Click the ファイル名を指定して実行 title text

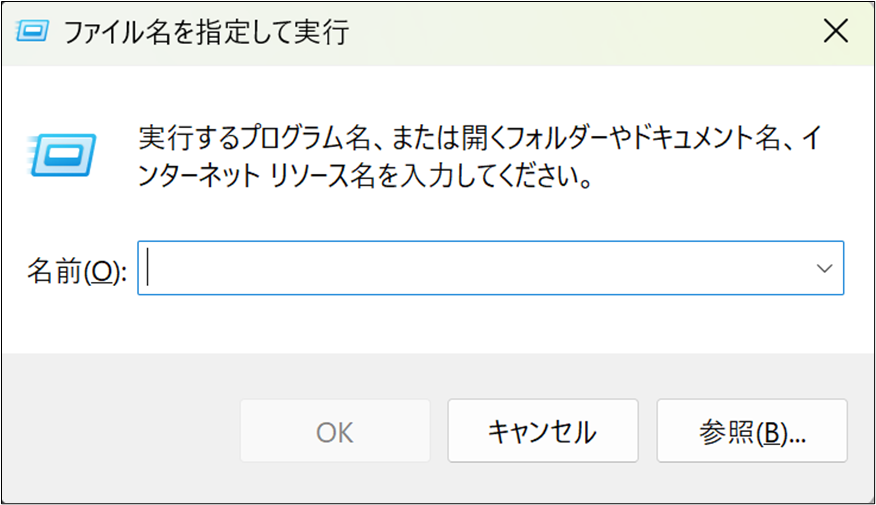click(206, 32)
